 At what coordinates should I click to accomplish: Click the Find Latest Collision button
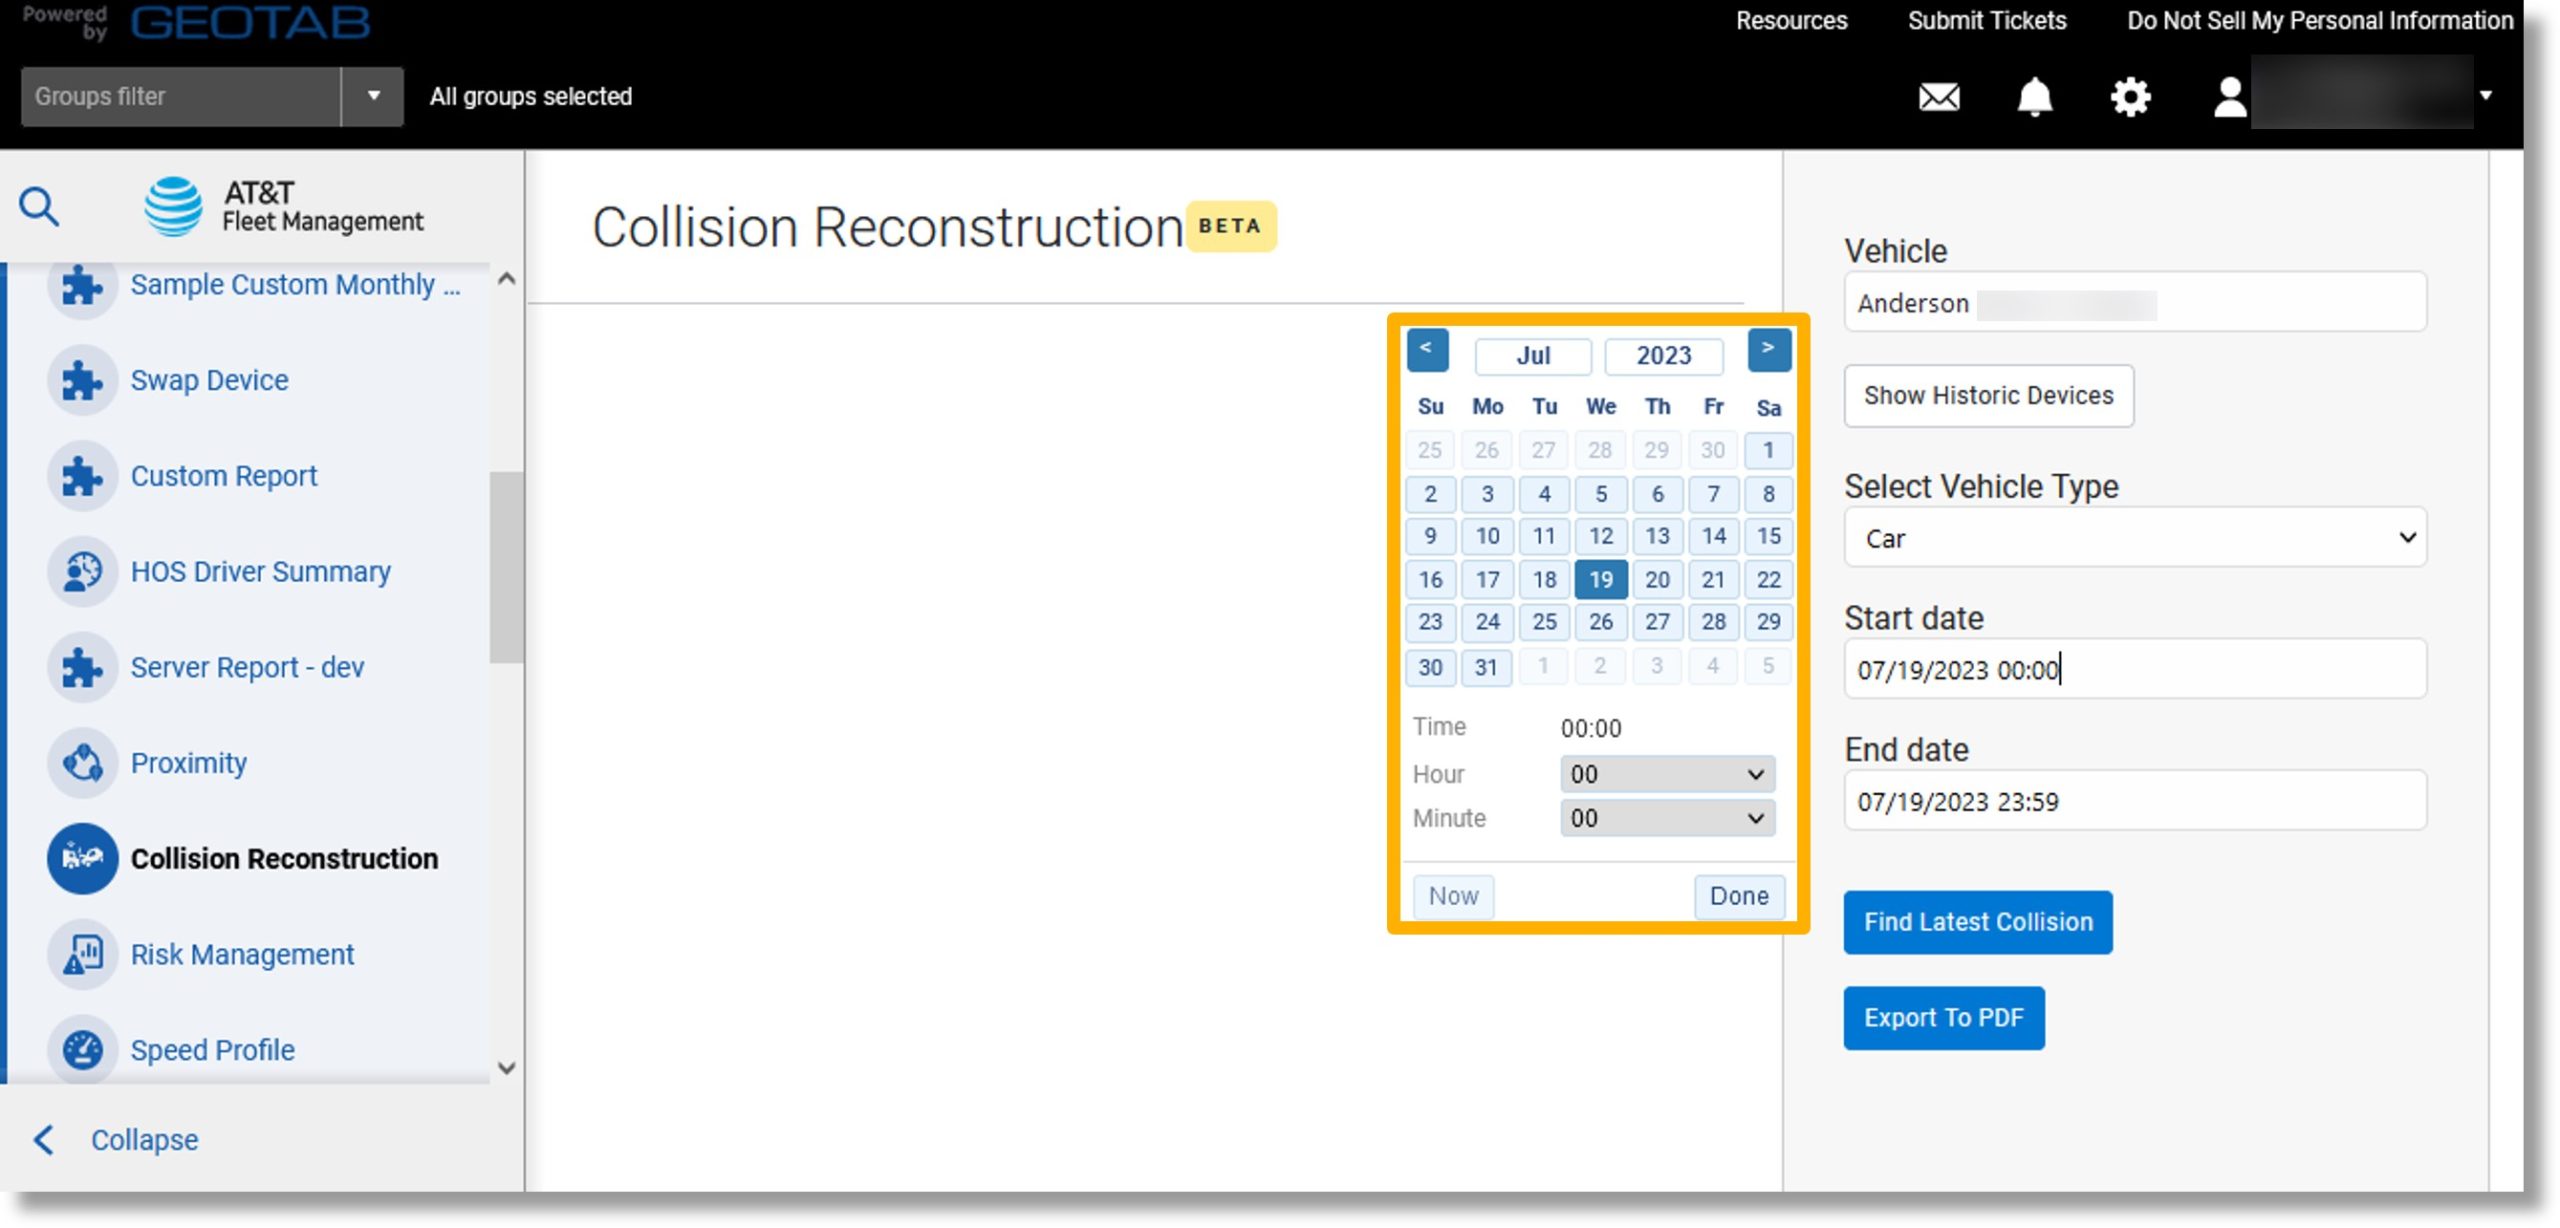coord(1977,921)
